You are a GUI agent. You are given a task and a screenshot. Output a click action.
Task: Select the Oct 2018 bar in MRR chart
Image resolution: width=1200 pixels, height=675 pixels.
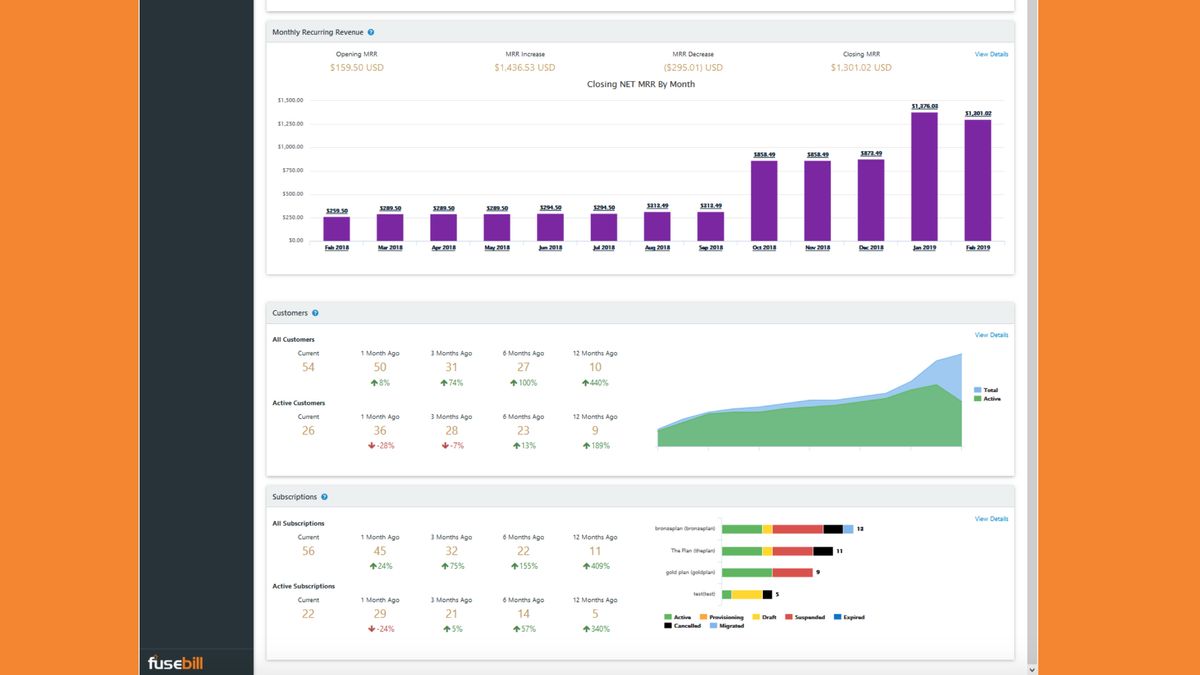click(x=764, y=201)
